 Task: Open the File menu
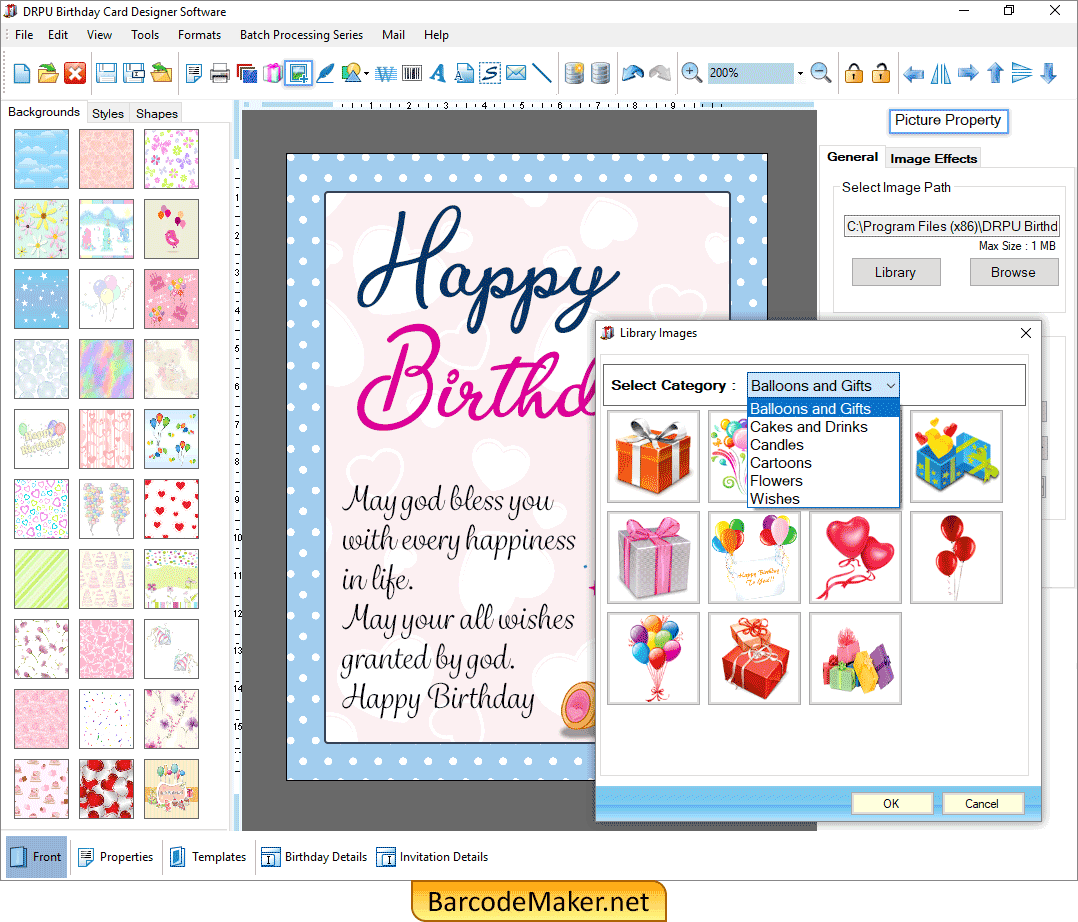point(24,34)
